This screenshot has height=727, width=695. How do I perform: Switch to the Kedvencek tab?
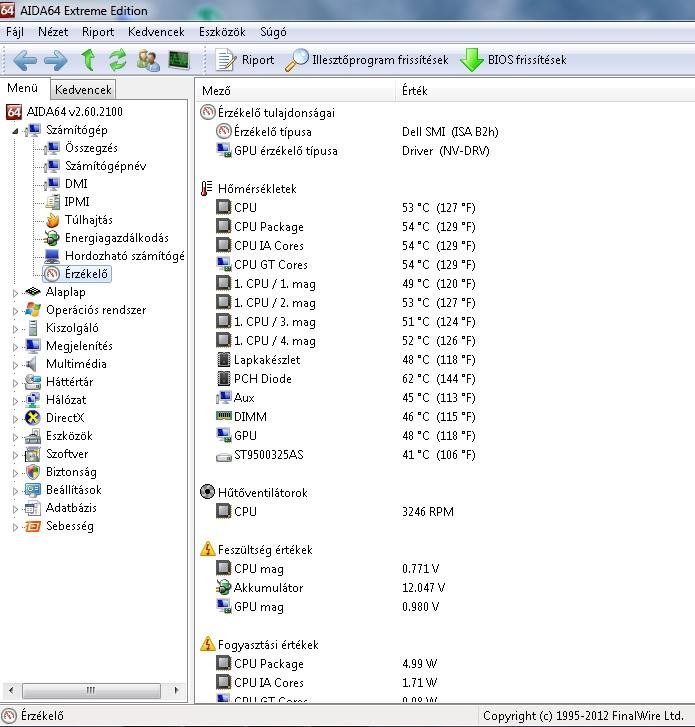[x=83, y=89]
